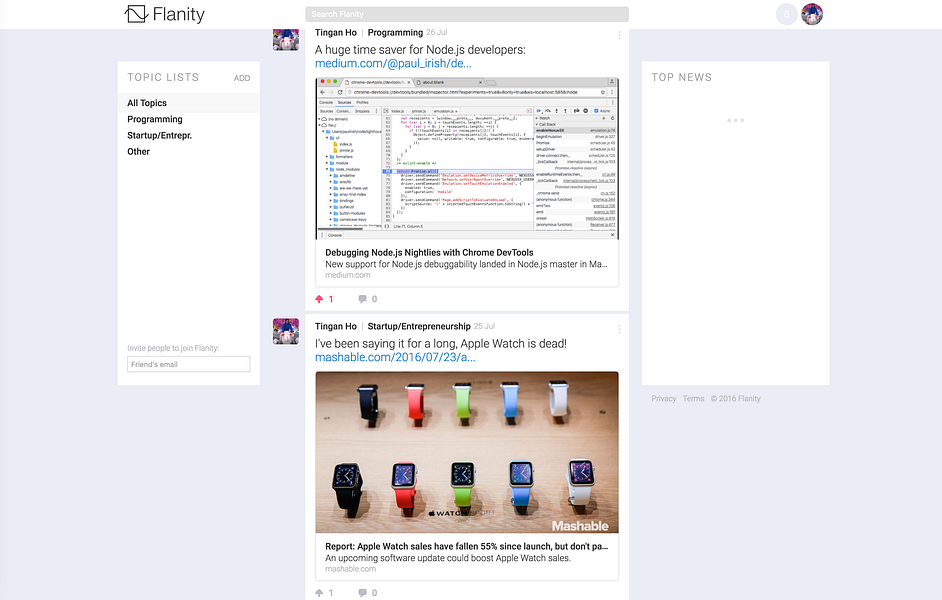The image size is (942, 600).
Task: Click the mashable.com source label
Action: (x=350, y=569)
